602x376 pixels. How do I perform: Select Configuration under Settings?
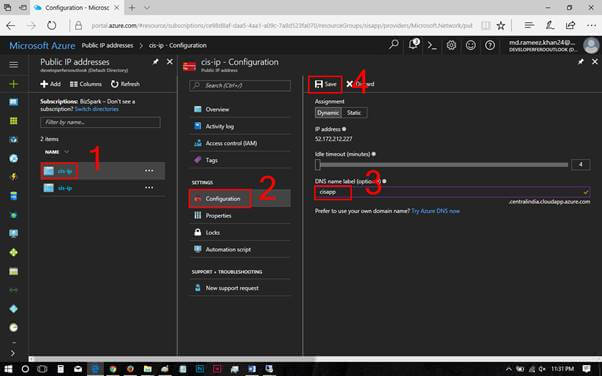240,199
